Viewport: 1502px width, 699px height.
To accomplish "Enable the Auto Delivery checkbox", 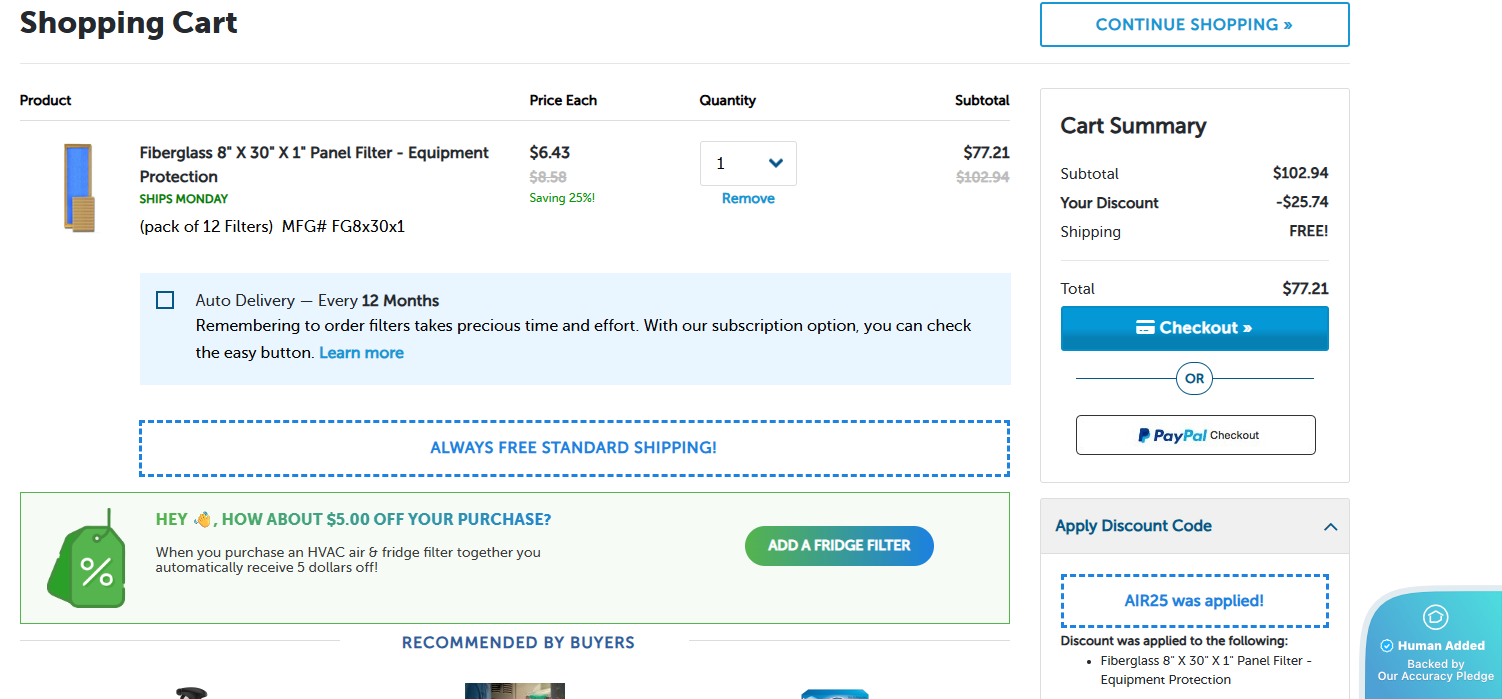I will [165, 300].
